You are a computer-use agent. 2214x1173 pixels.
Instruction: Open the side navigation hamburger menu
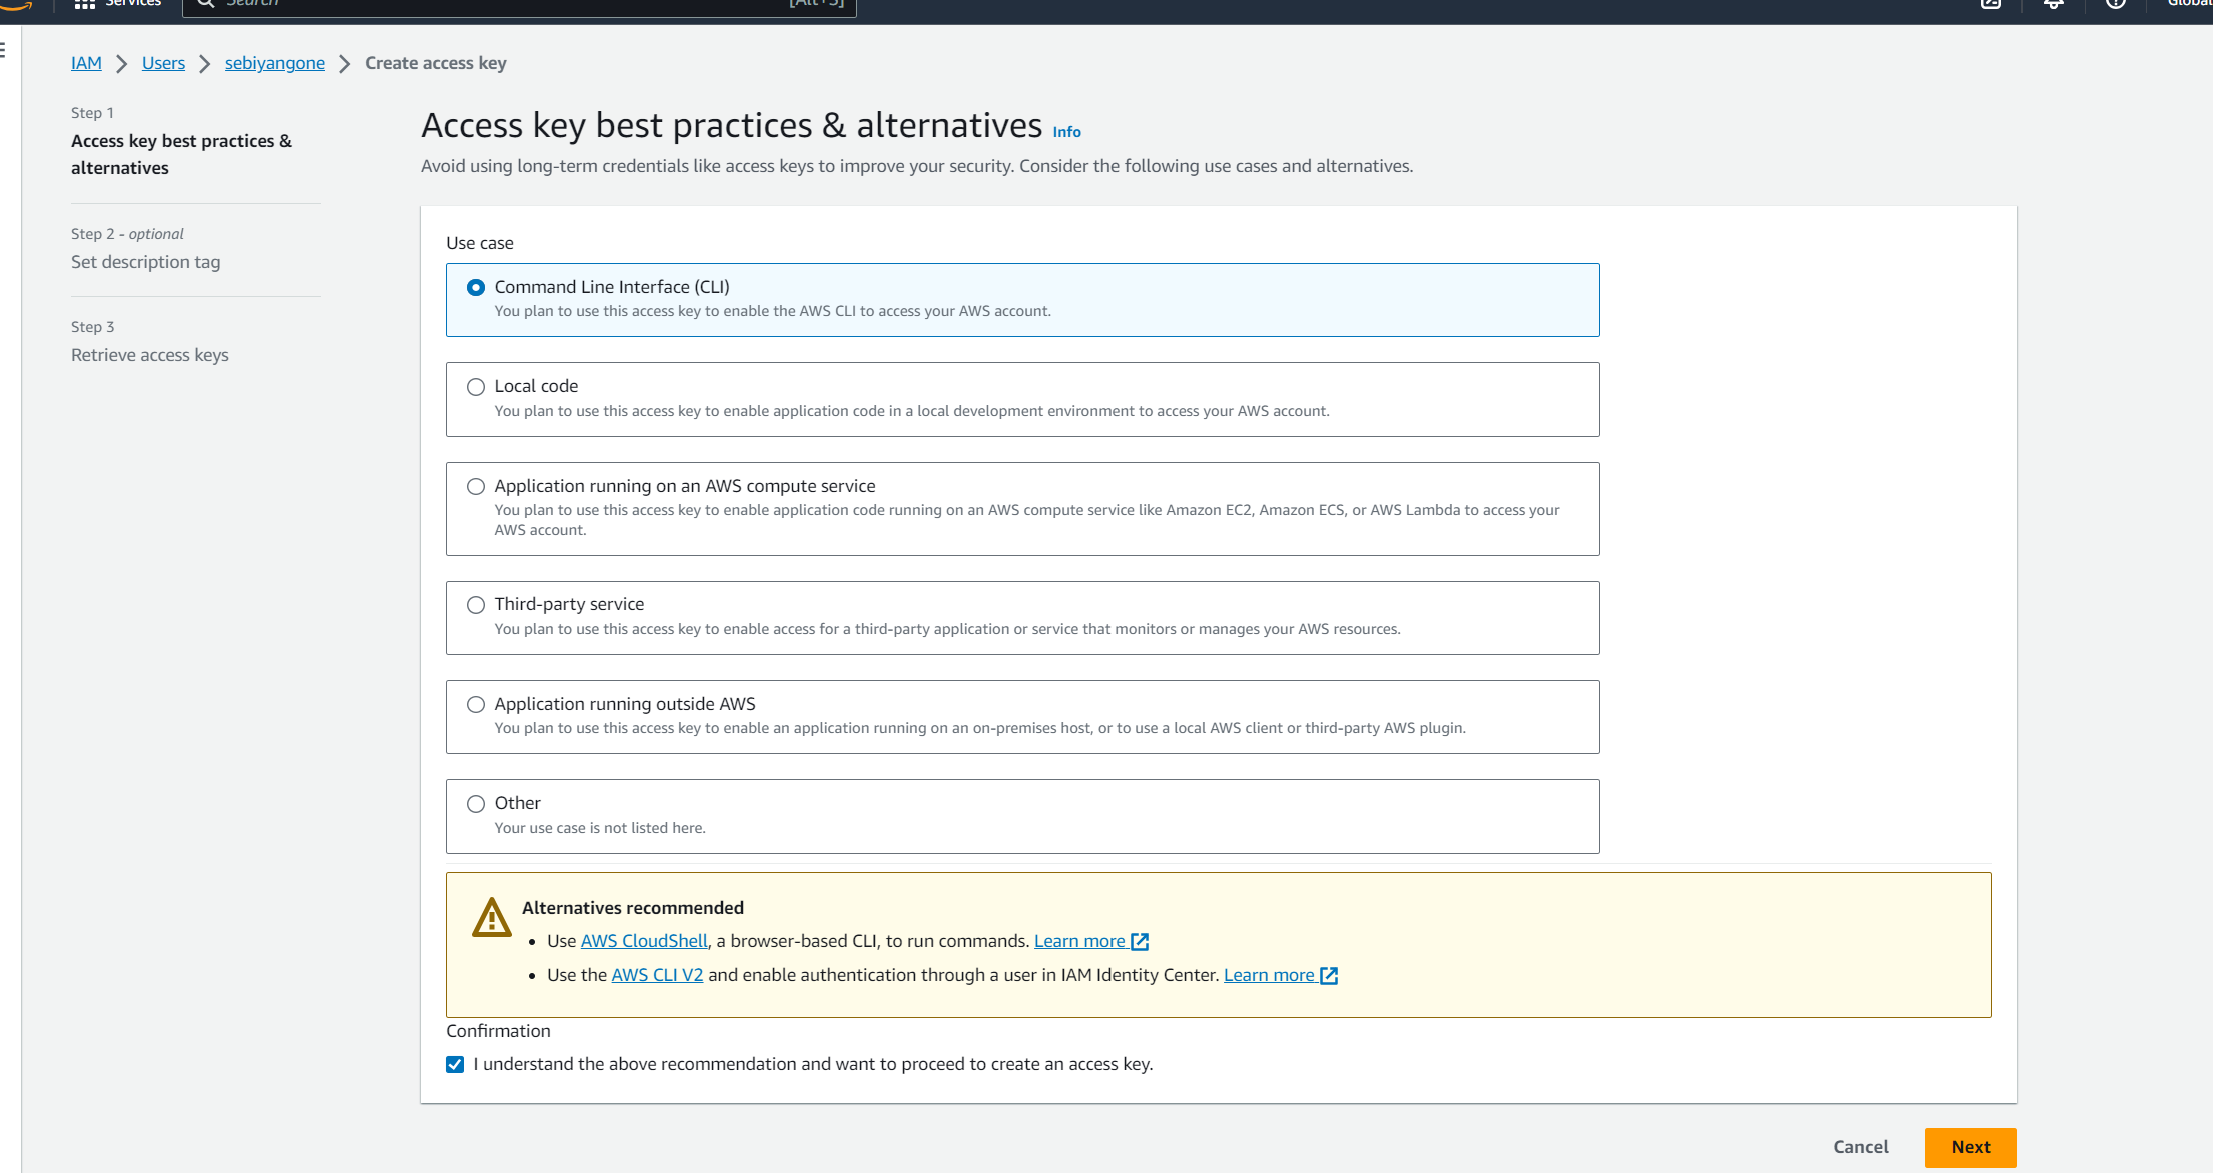[4, 50]
